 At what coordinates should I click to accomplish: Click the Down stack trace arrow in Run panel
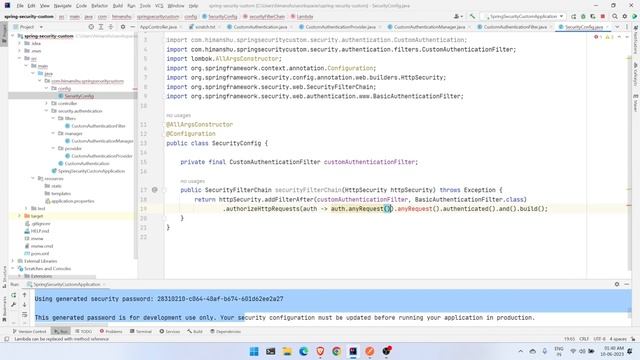click(24, 304)
